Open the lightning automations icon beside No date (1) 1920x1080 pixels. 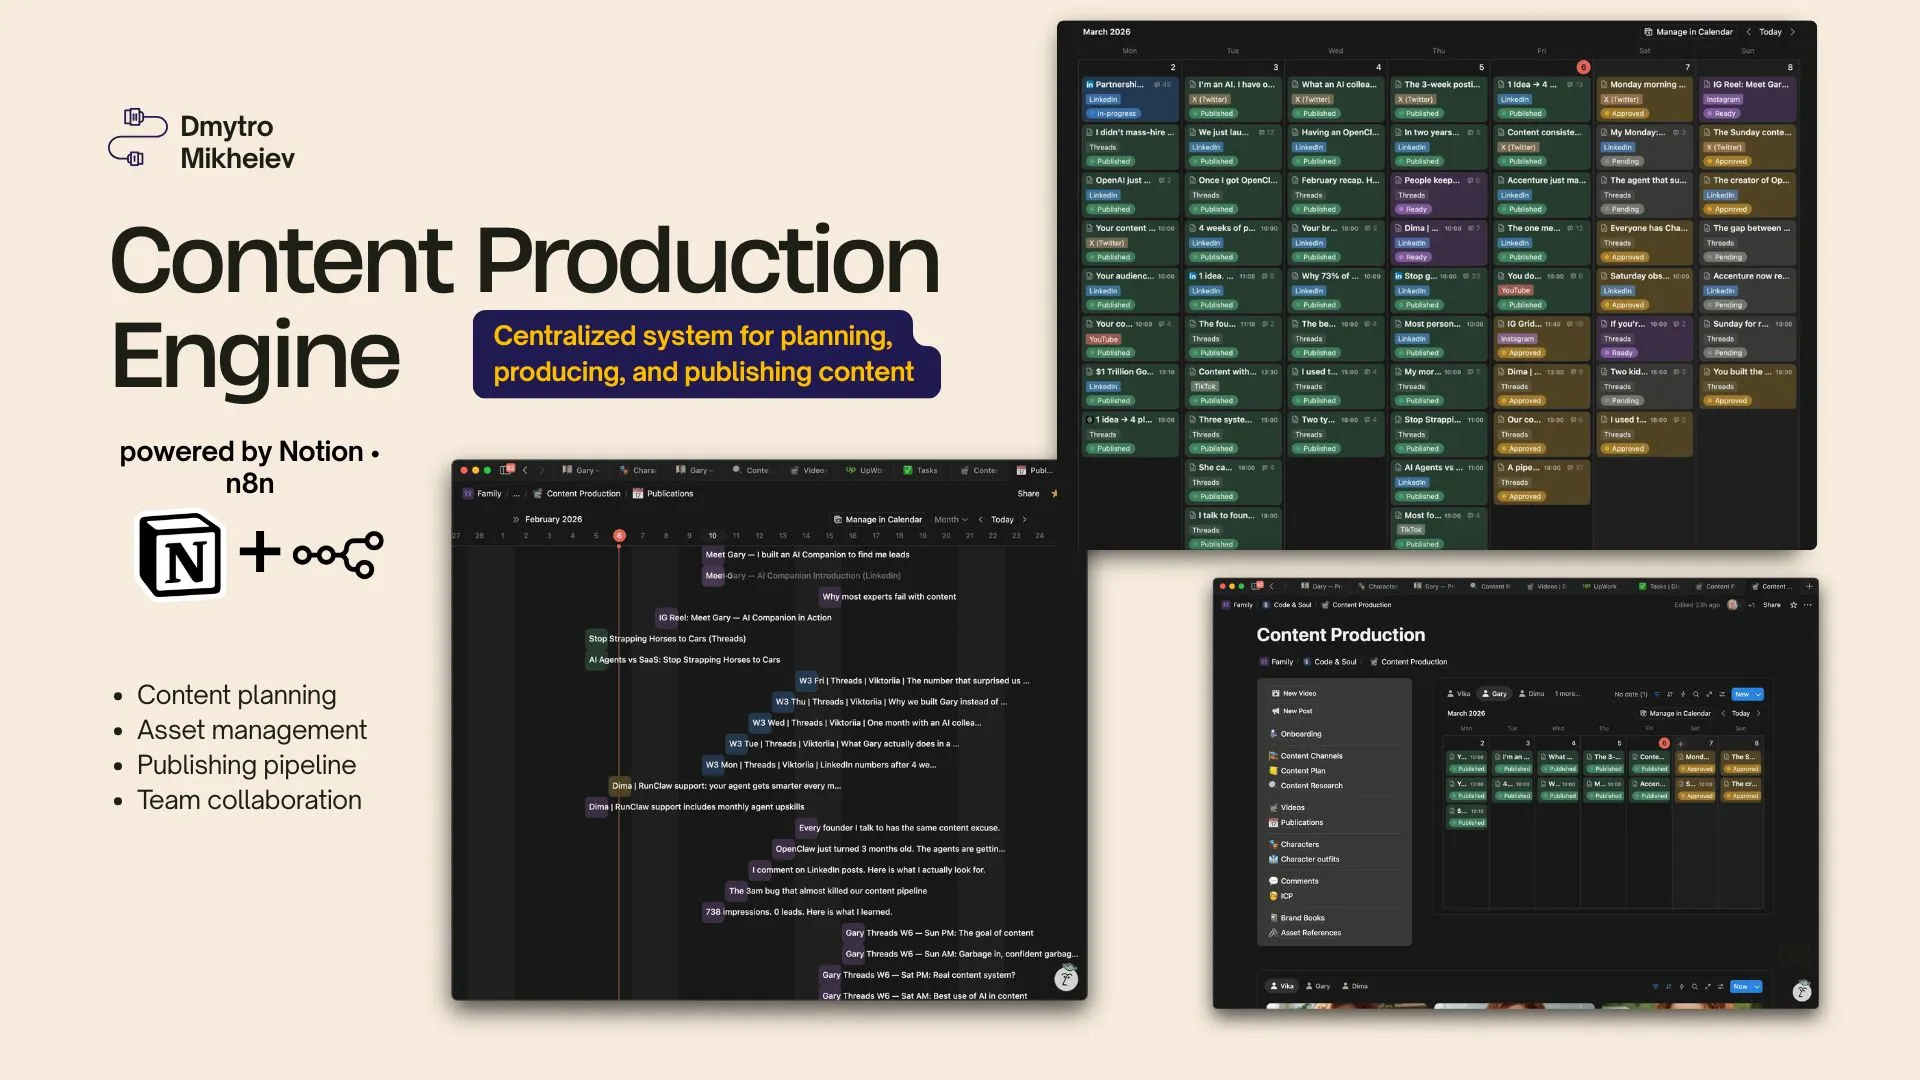tap(1683, 694)
